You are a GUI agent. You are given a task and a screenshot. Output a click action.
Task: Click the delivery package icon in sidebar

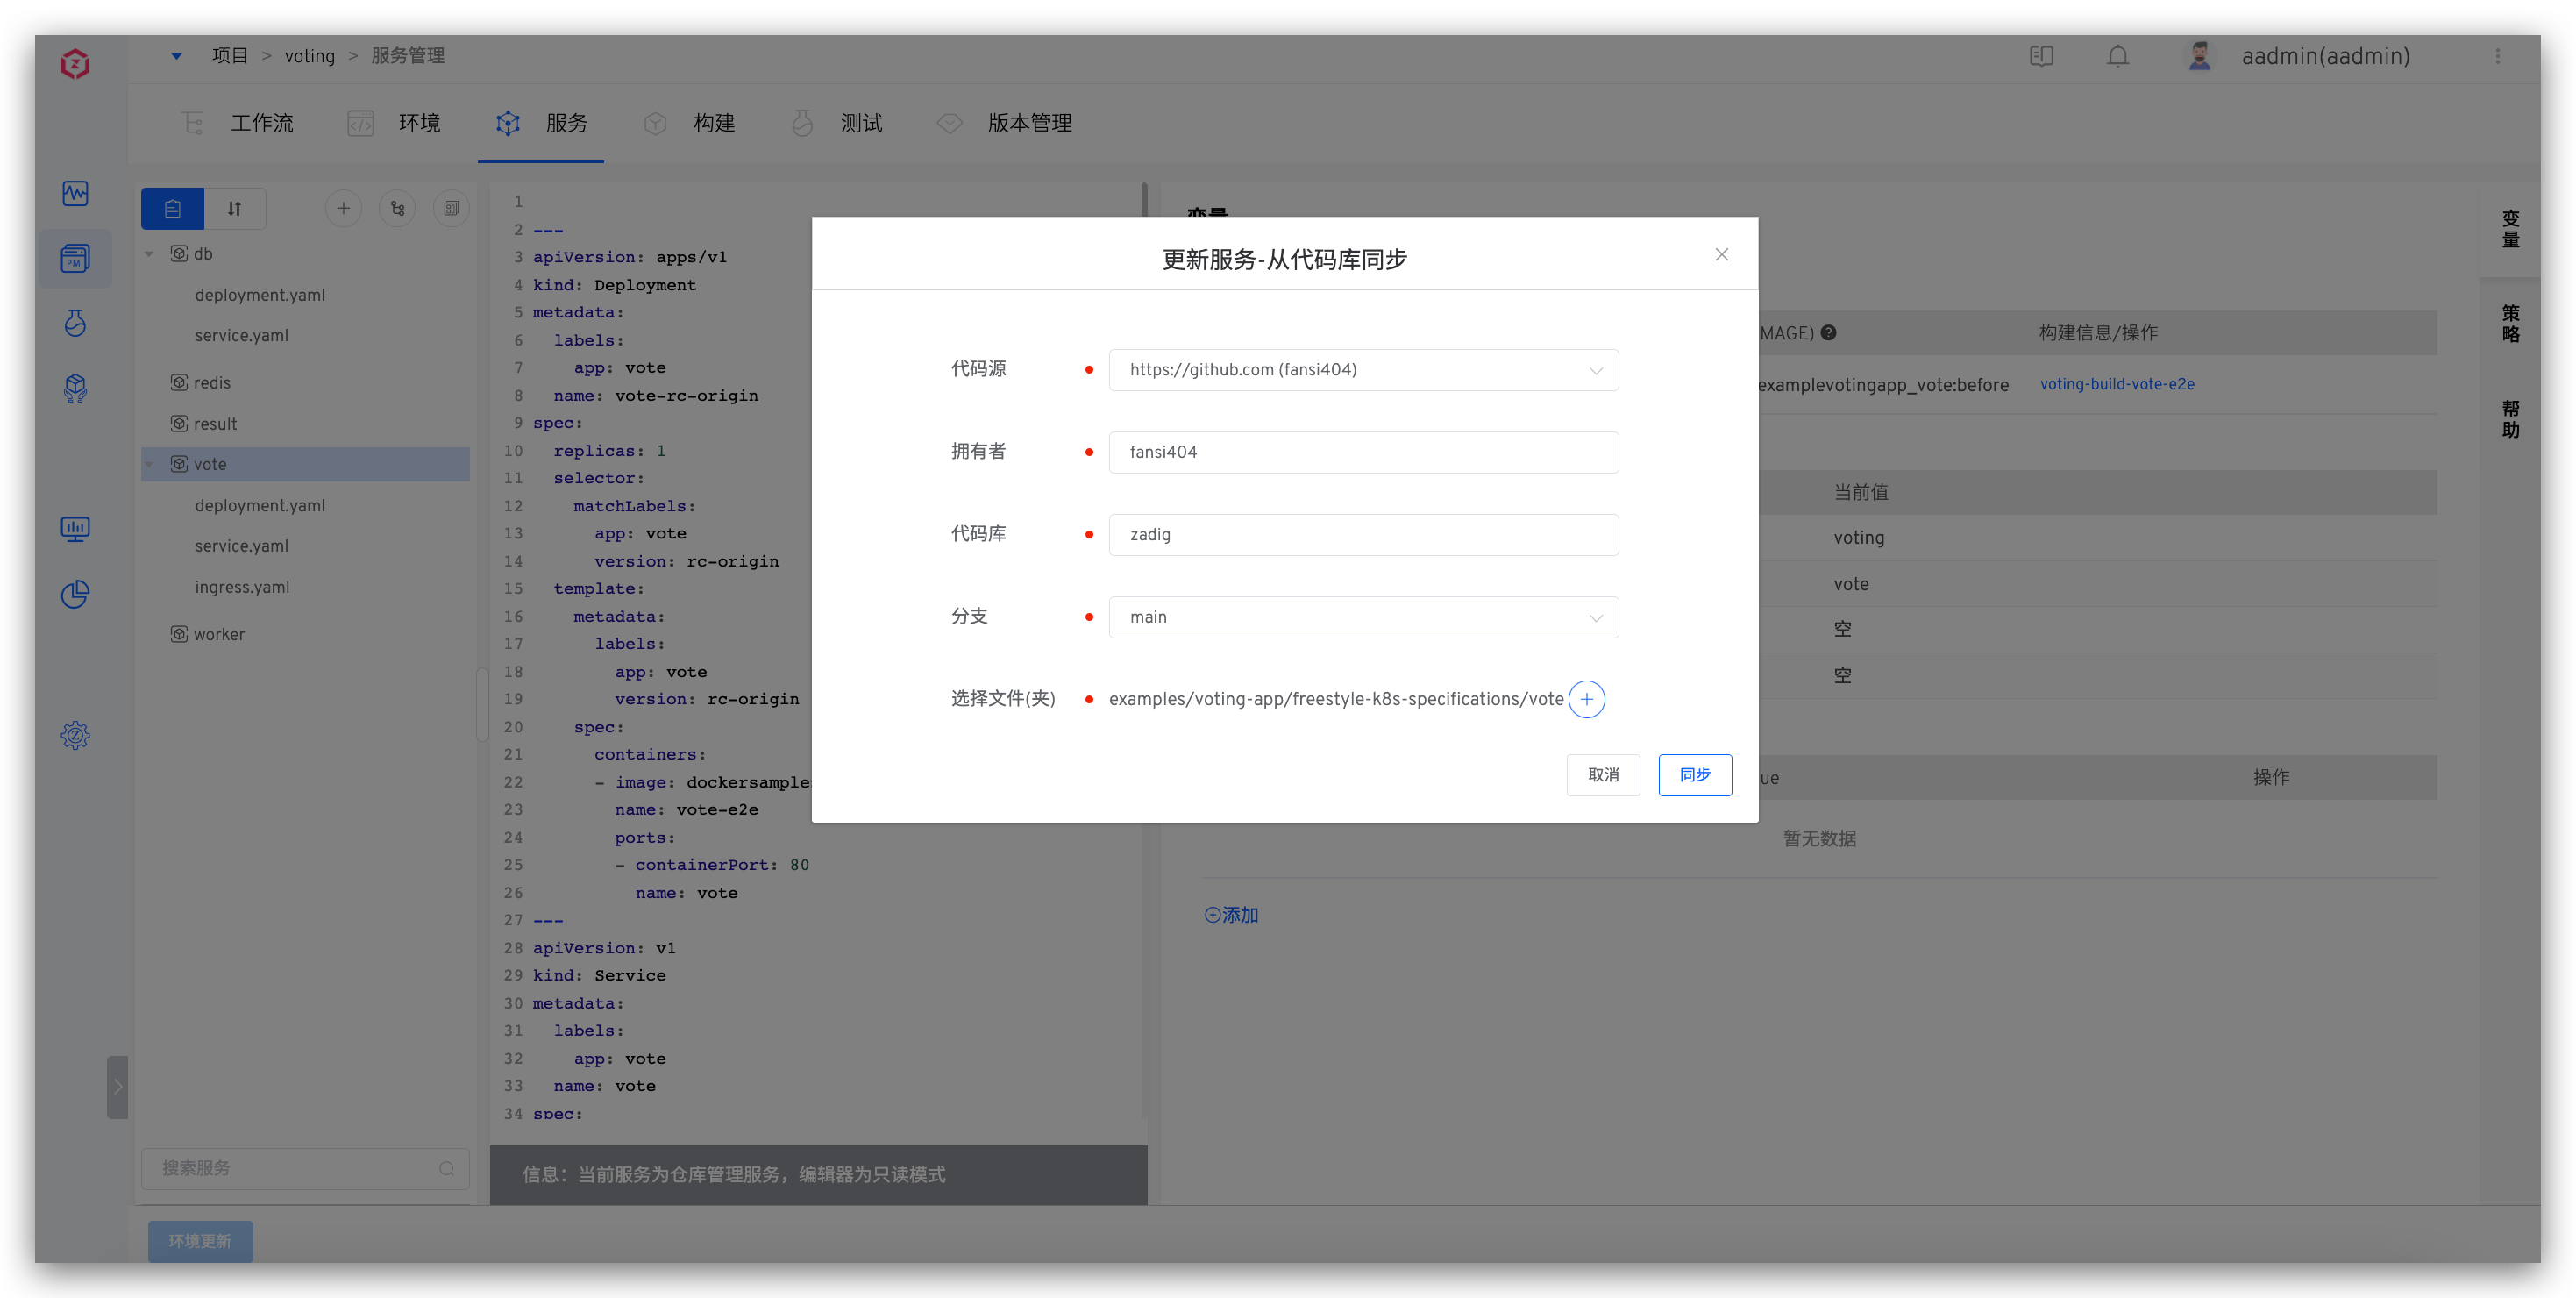(x=75, y=389)
